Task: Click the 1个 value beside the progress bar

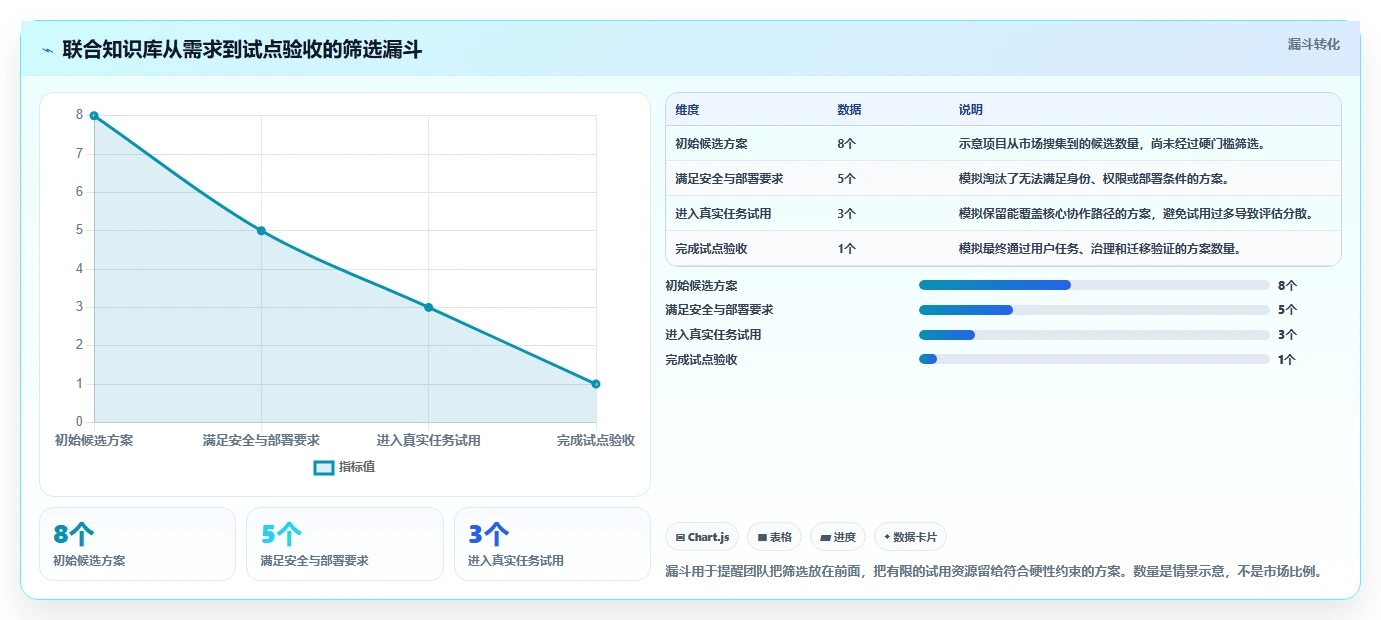Action: point(1287,360)
